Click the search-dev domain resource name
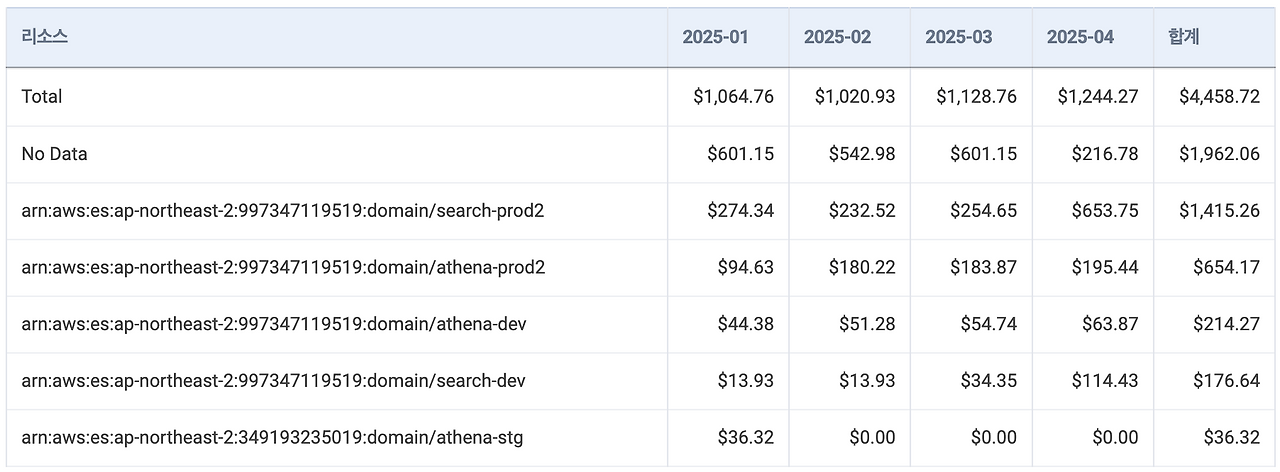 coord(273,381)
